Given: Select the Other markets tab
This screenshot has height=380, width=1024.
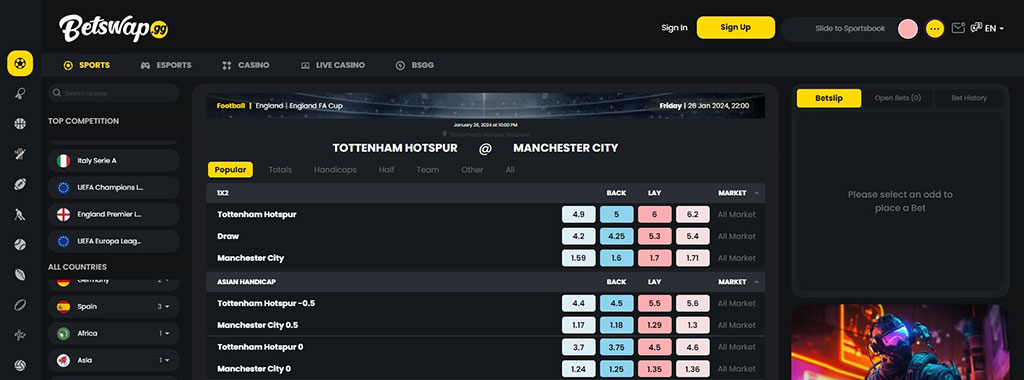Looking at the screenshot, I should pyautogui.click(x=472, y=170).
